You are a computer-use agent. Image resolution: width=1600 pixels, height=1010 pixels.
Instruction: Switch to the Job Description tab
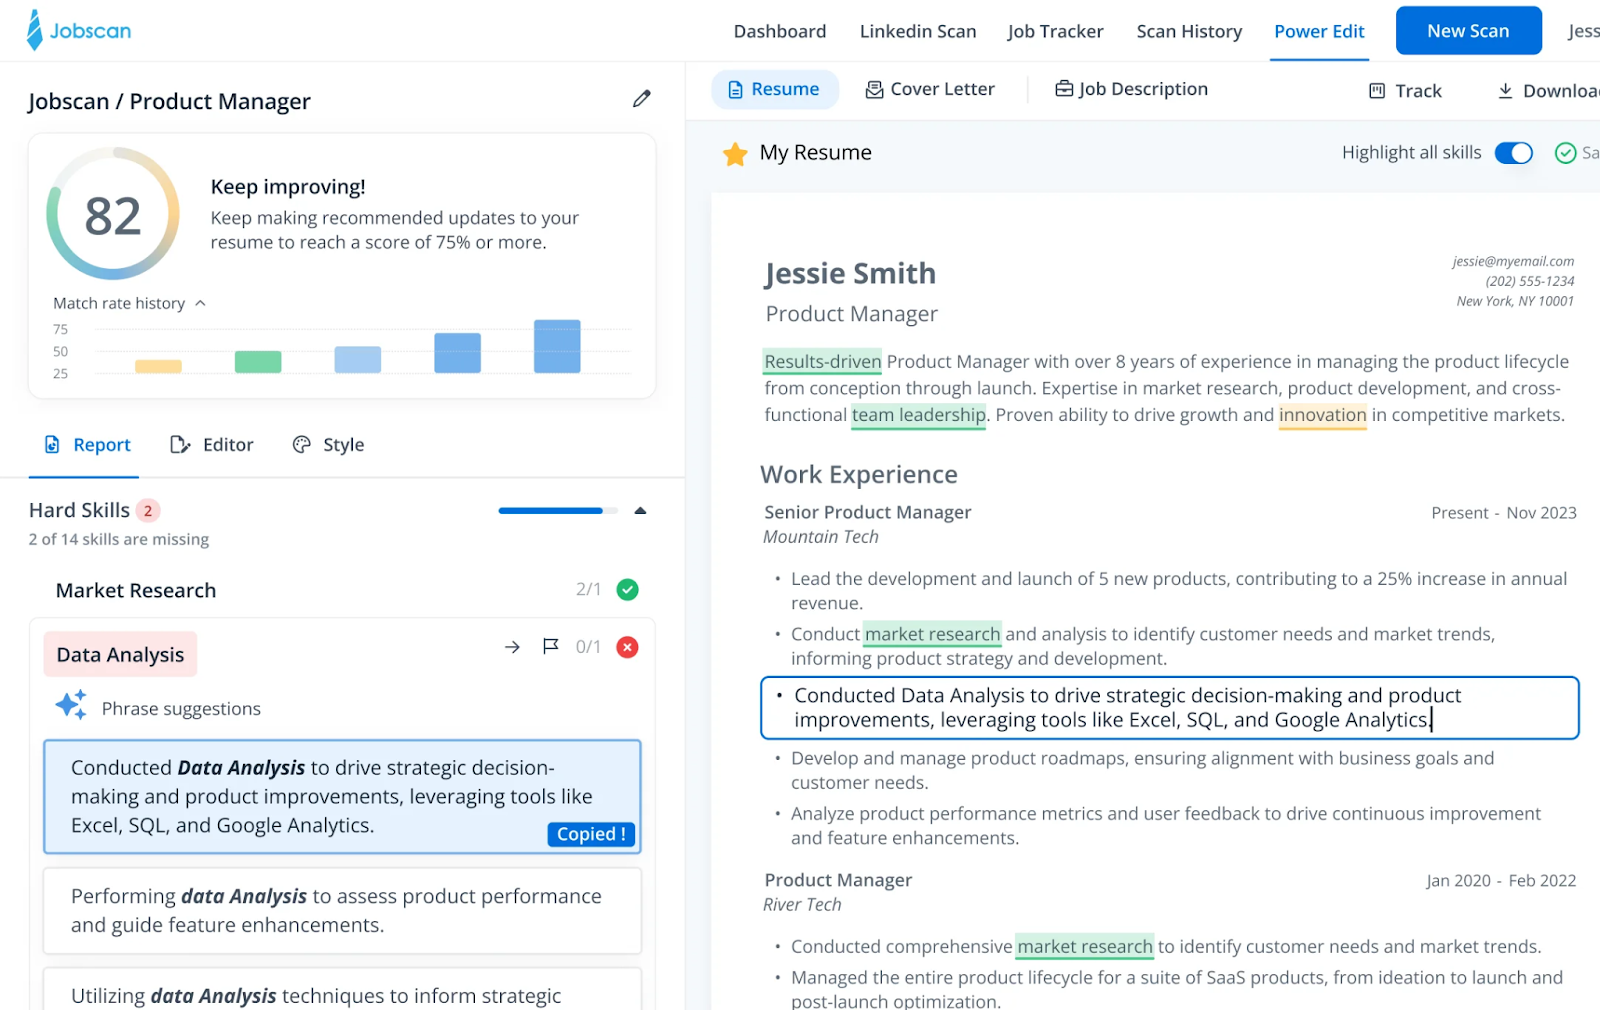point(1131,89)
